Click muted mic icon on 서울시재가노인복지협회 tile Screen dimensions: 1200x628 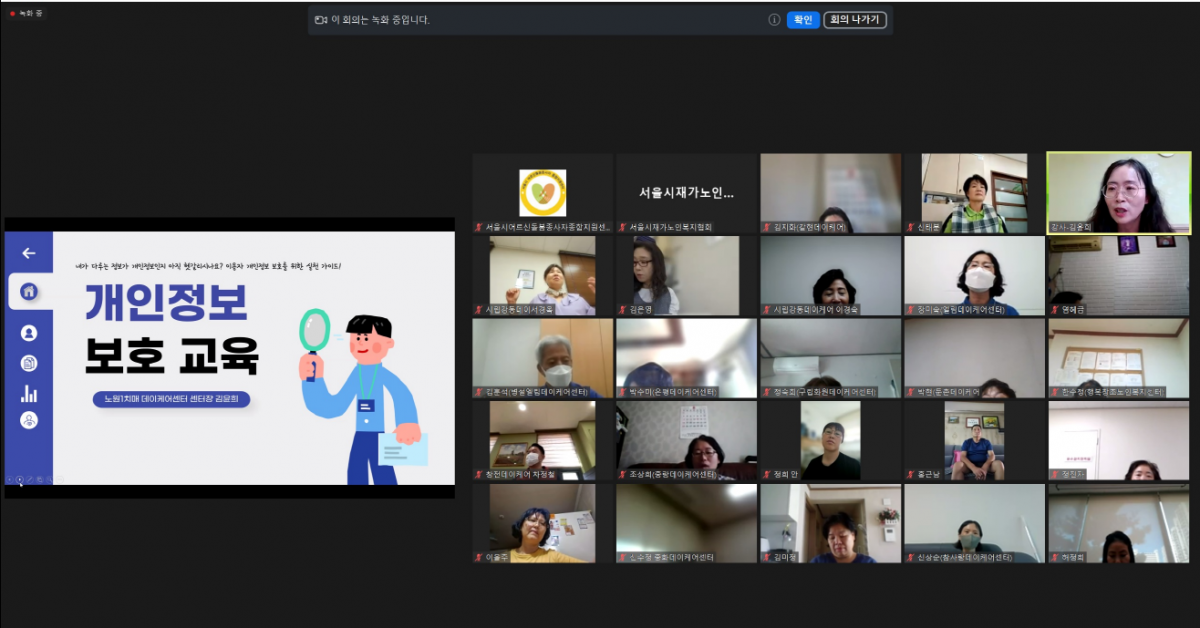[x=622, y=227]
